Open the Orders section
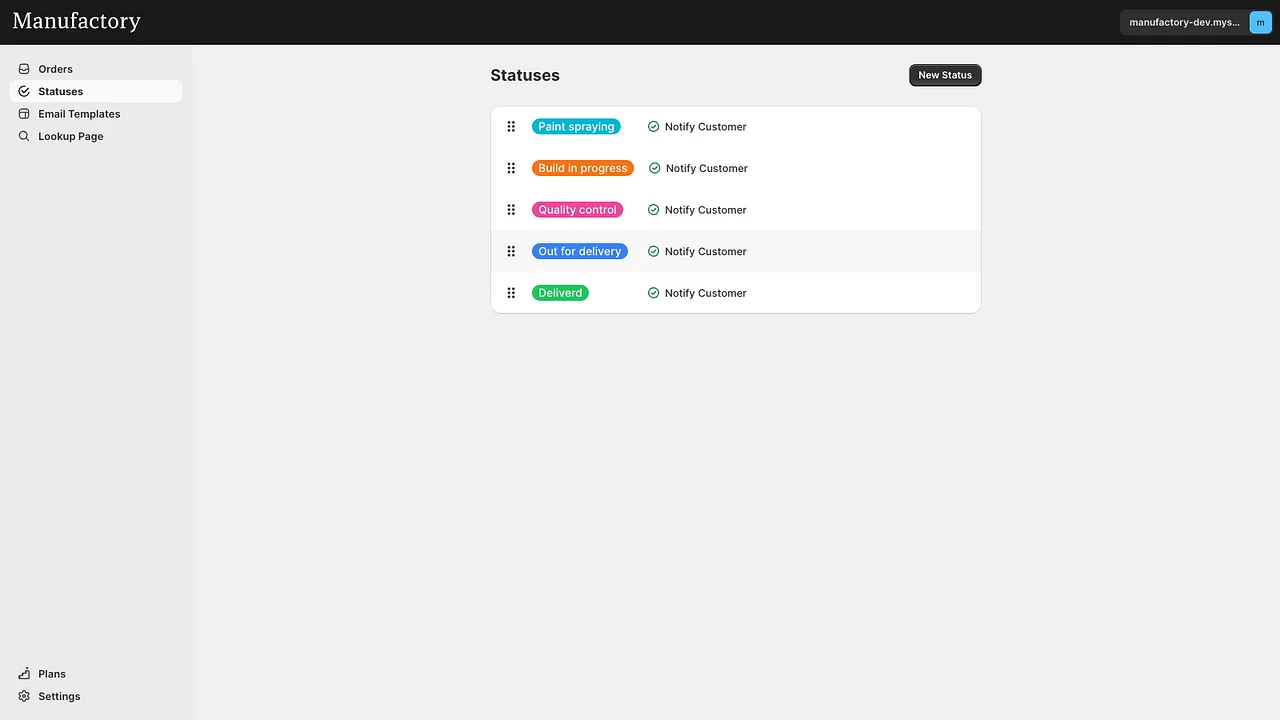Image resolution: width=1280 pixels, height=720 pixels. point(56,69)
